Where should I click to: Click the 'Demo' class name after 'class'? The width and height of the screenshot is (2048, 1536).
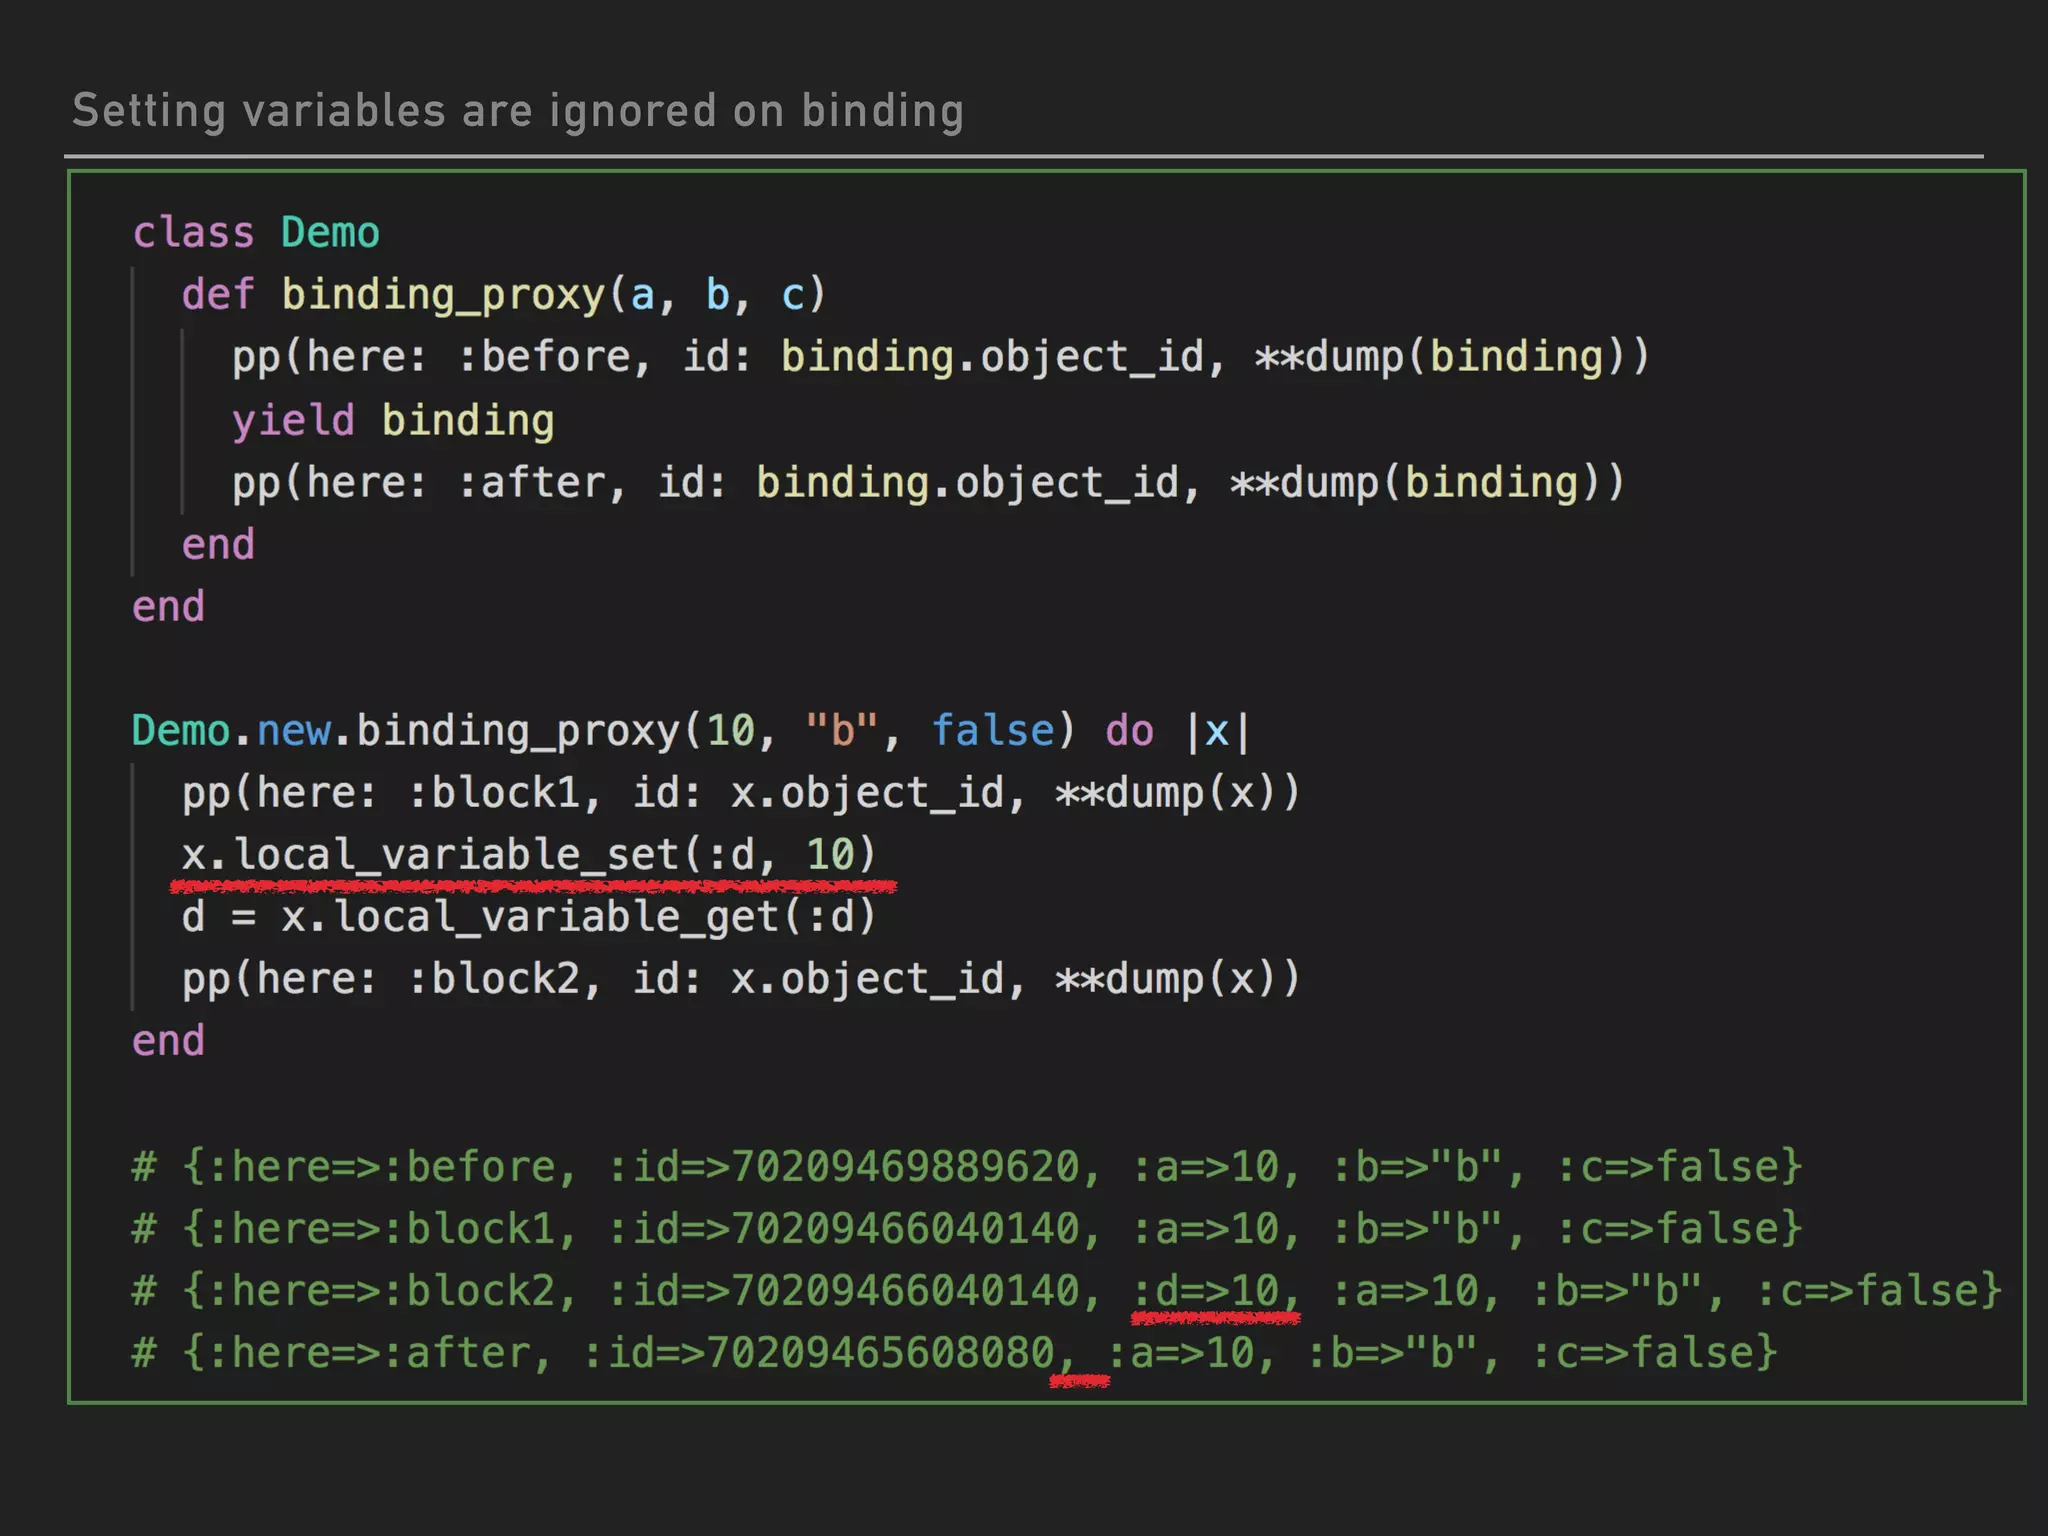[330, 233]
